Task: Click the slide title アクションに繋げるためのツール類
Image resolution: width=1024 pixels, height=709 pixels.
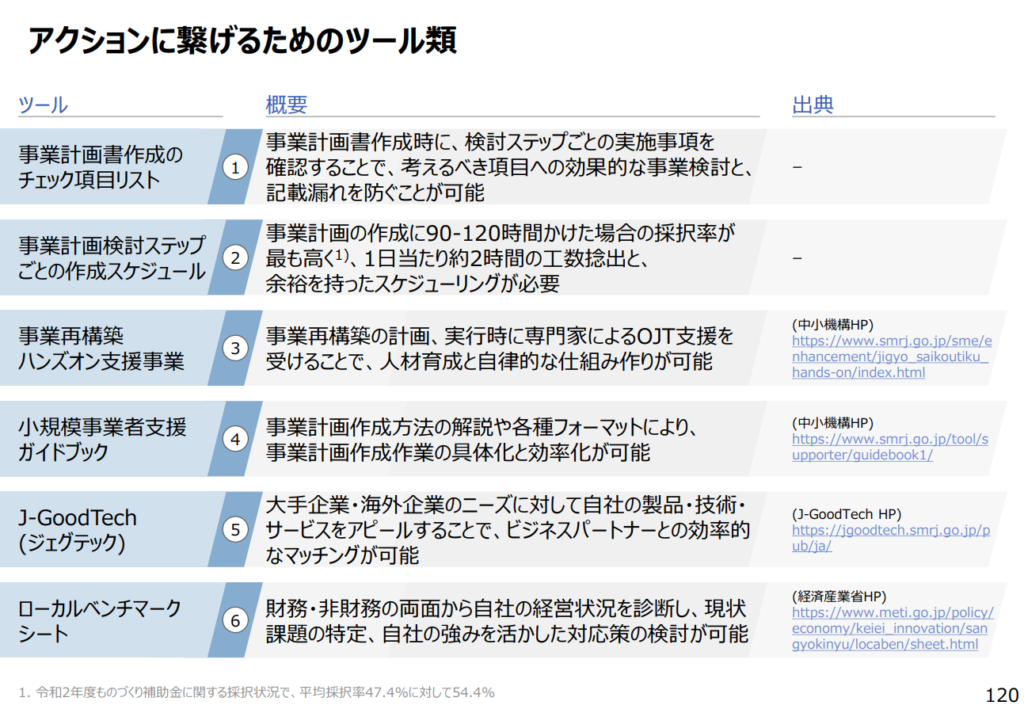Action: [x=242, y=40]
